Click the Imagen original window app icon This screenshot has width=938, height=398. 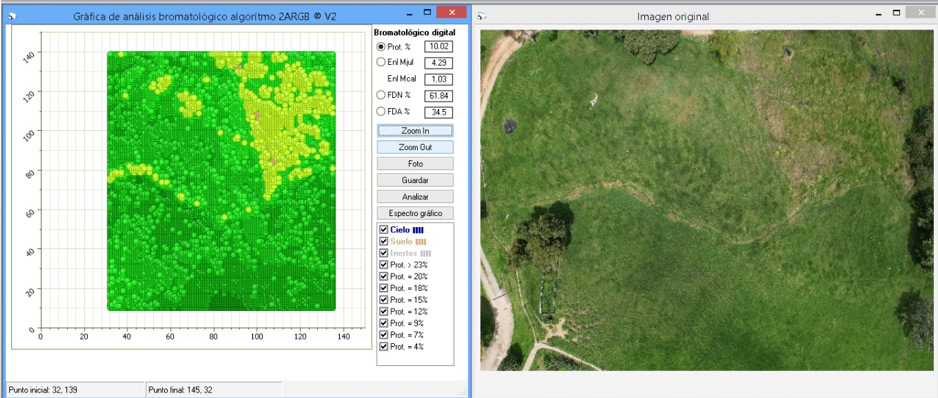482,16
